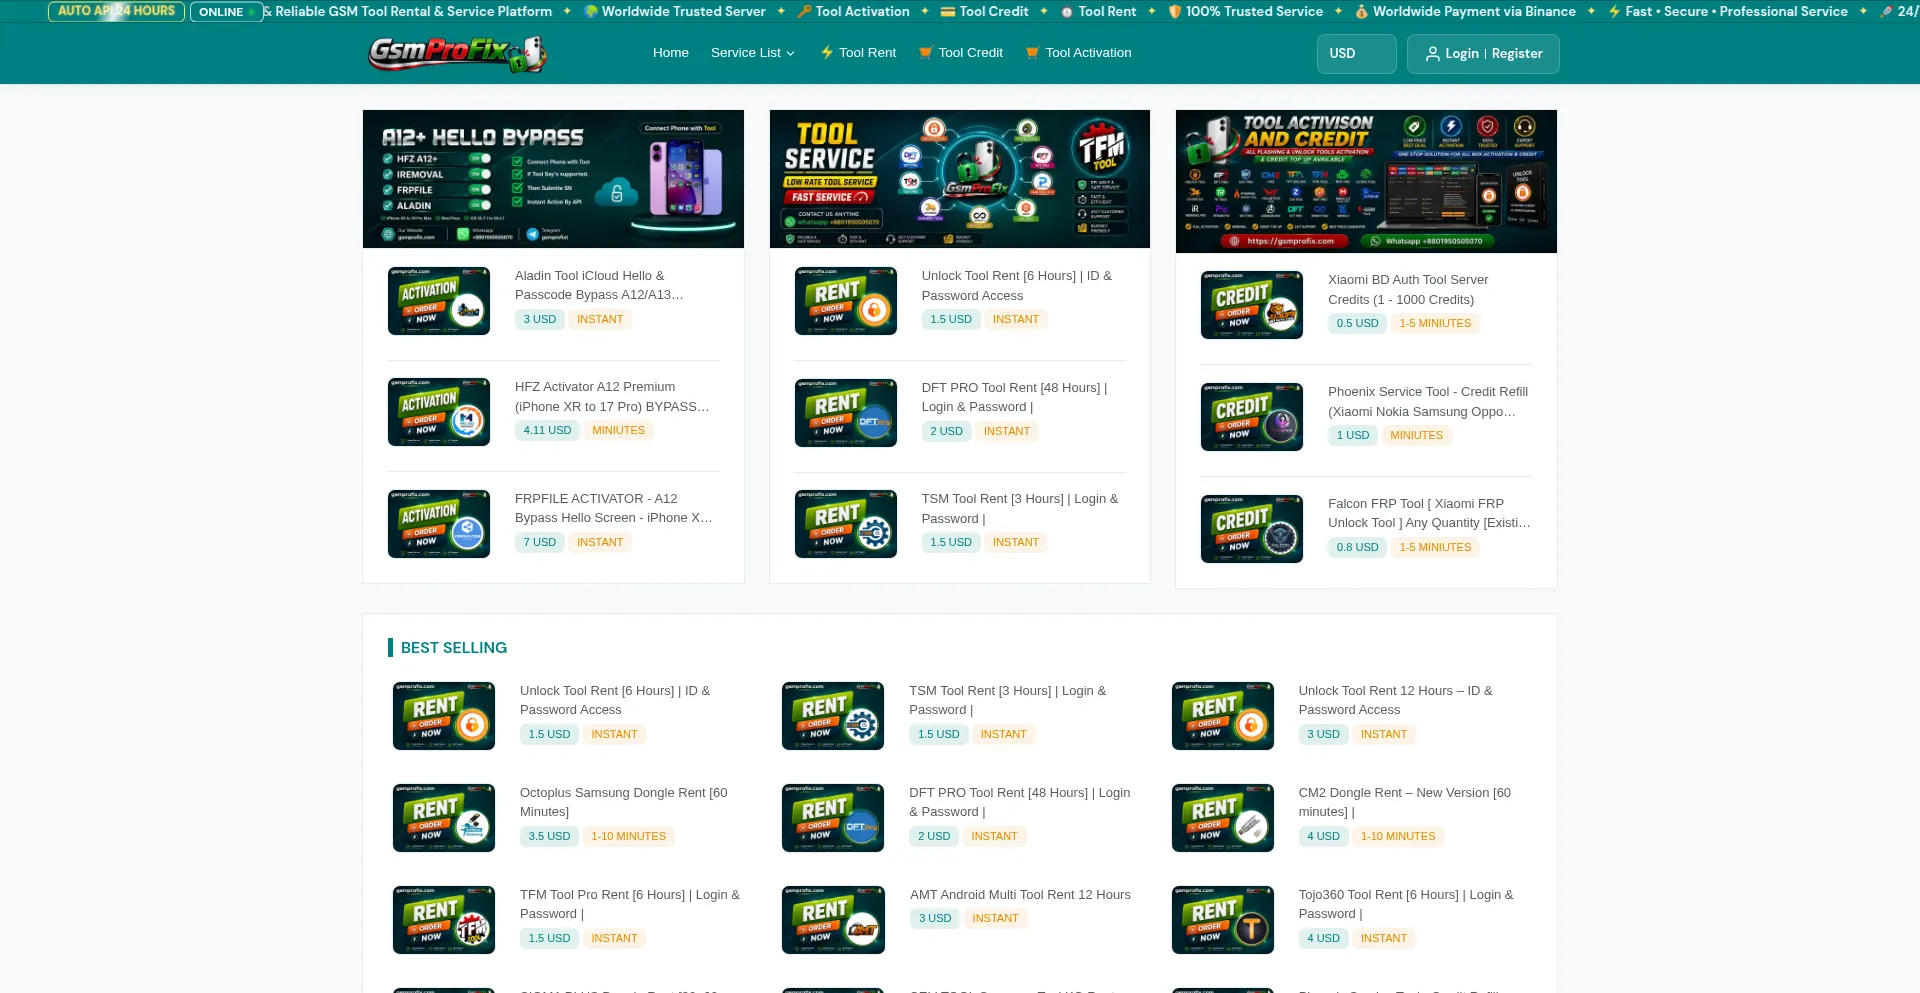Screen dimensions: 1920x993
Task: Expand the Service List dropdown
Action: (x=753, y=53)
